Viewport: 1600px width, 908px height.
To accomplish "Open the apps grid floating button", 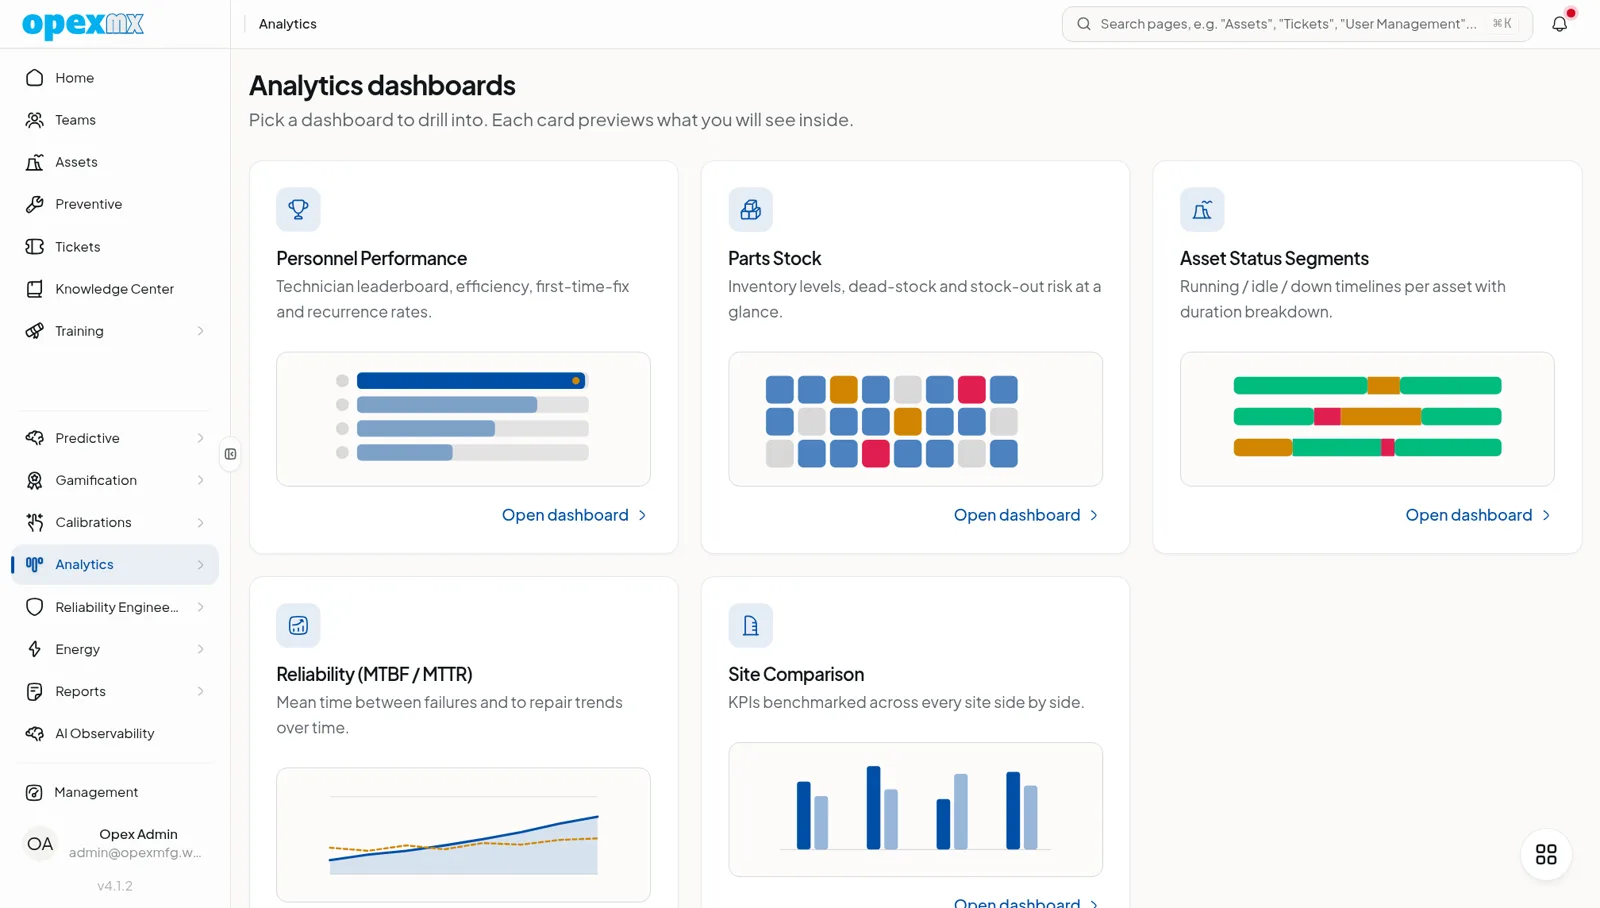I will click(1546, 854).
